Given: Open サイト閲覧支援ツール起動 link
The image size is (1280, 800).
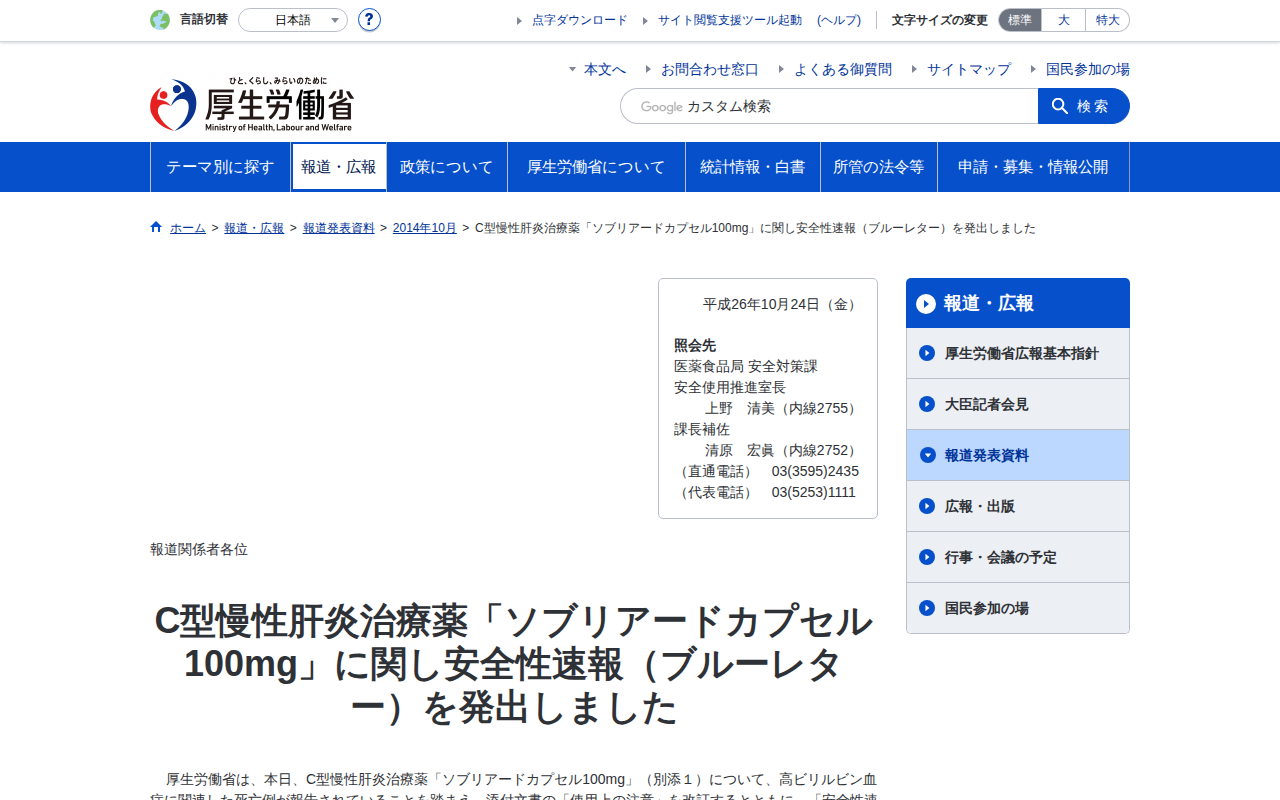Looking at the screenshot, I should (x=730, y=20).
